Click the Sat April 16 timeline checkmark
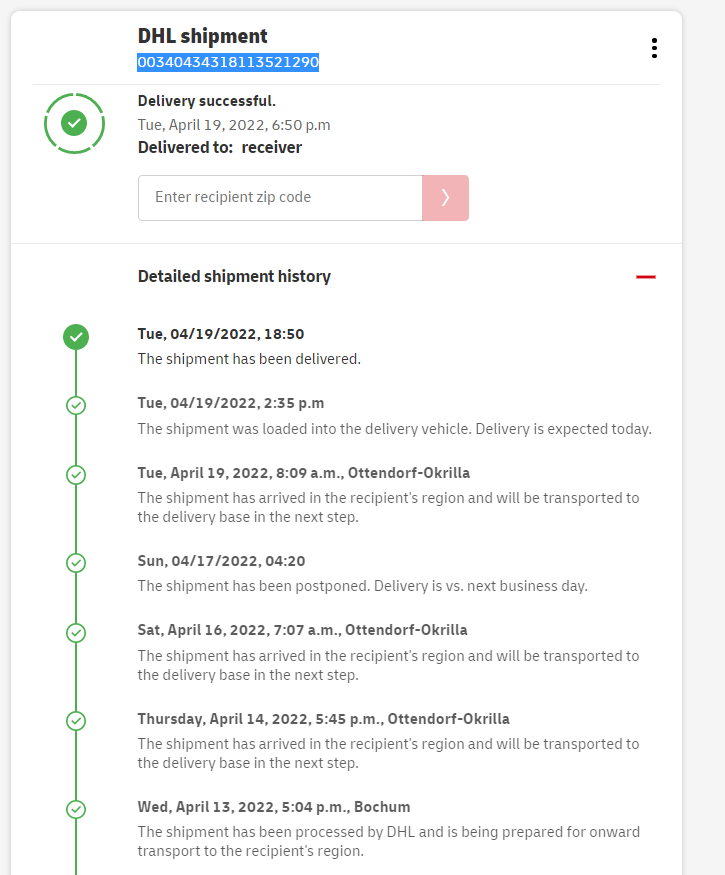 (x=76, y=632)
